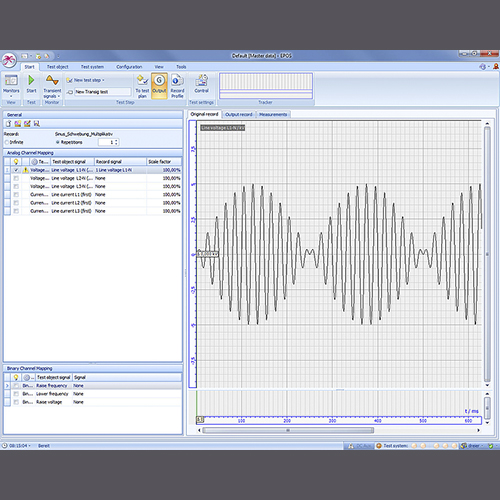
Task: Enable the Line voltage L2-N channel checkbox
Action: click(16, 178)
